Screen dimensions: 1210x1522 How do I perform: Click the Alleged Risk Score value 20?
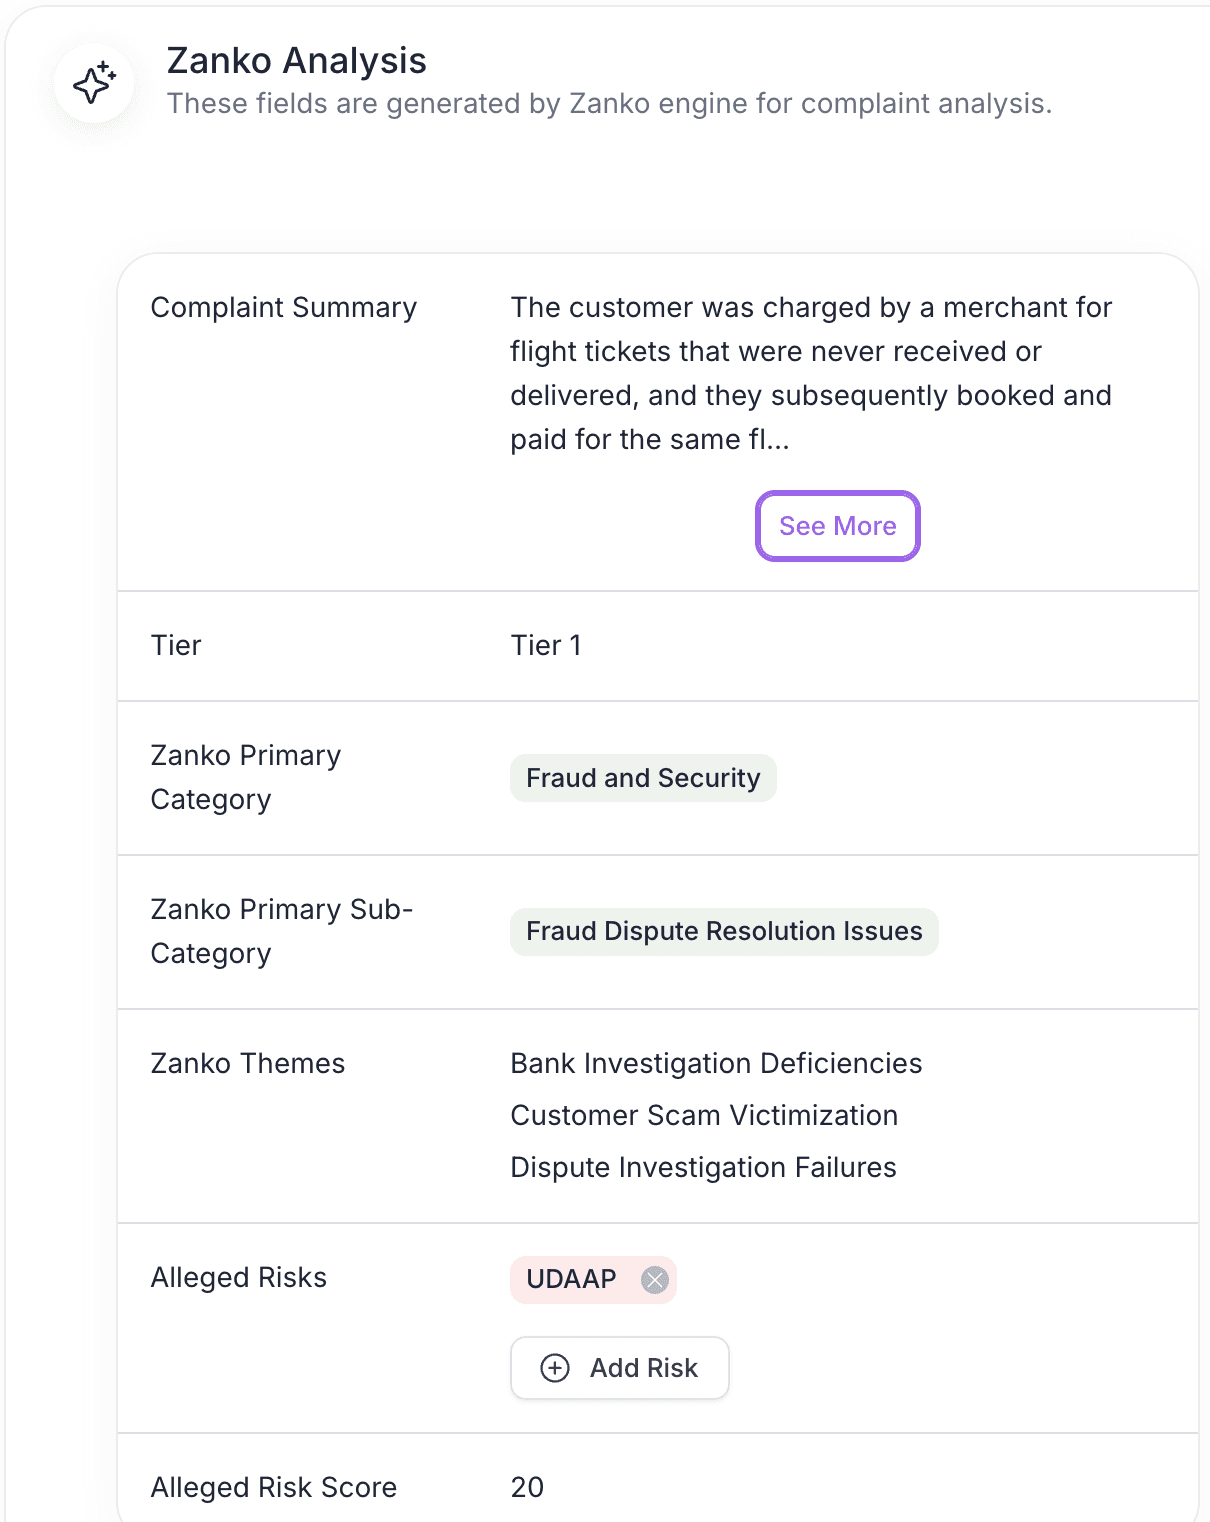click(527, 1488)
